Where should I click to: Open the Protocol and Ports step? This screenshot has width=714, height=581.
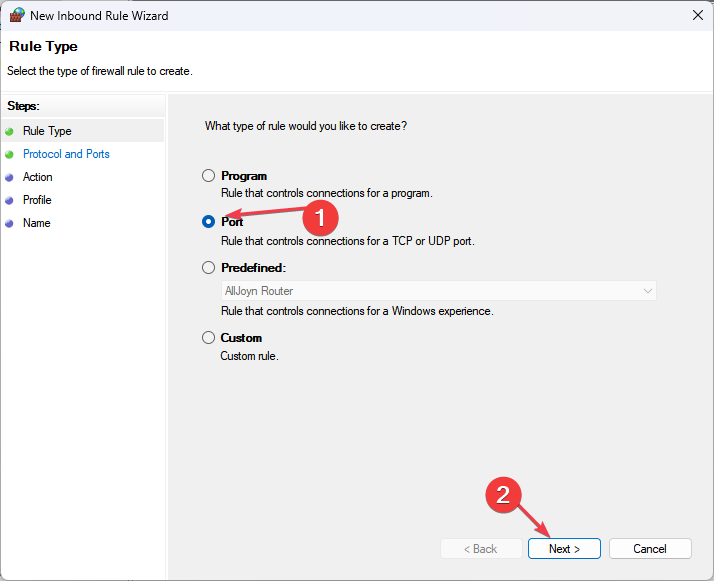click(66, 154)
